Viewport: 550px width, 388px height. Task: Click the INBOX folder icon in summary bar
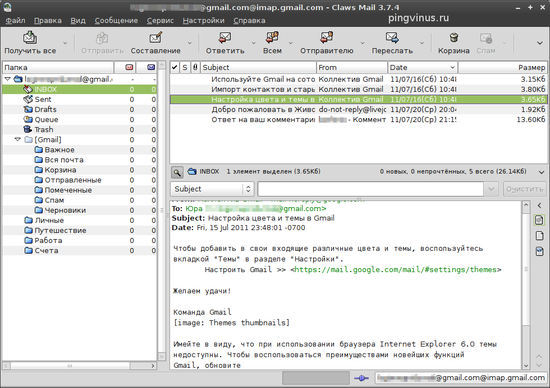tap(192, 172)
